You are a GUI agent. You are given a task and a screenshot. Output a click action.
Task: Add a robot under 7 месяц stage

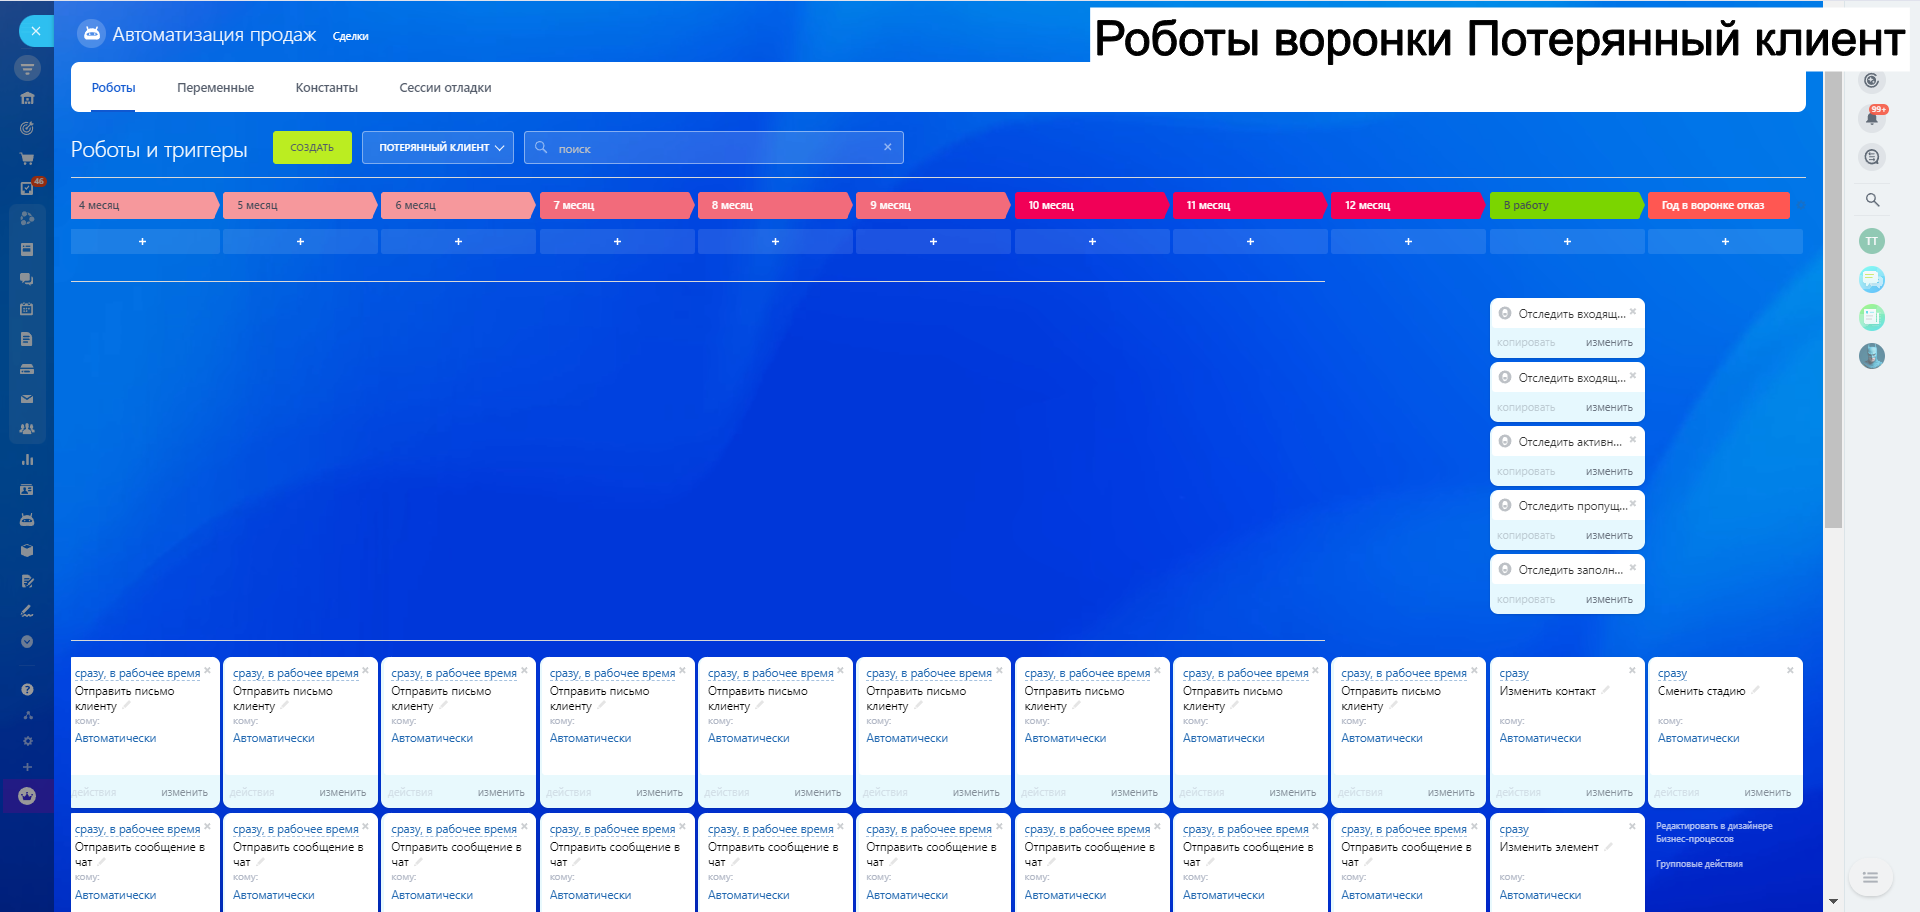[x=617, y=242]
